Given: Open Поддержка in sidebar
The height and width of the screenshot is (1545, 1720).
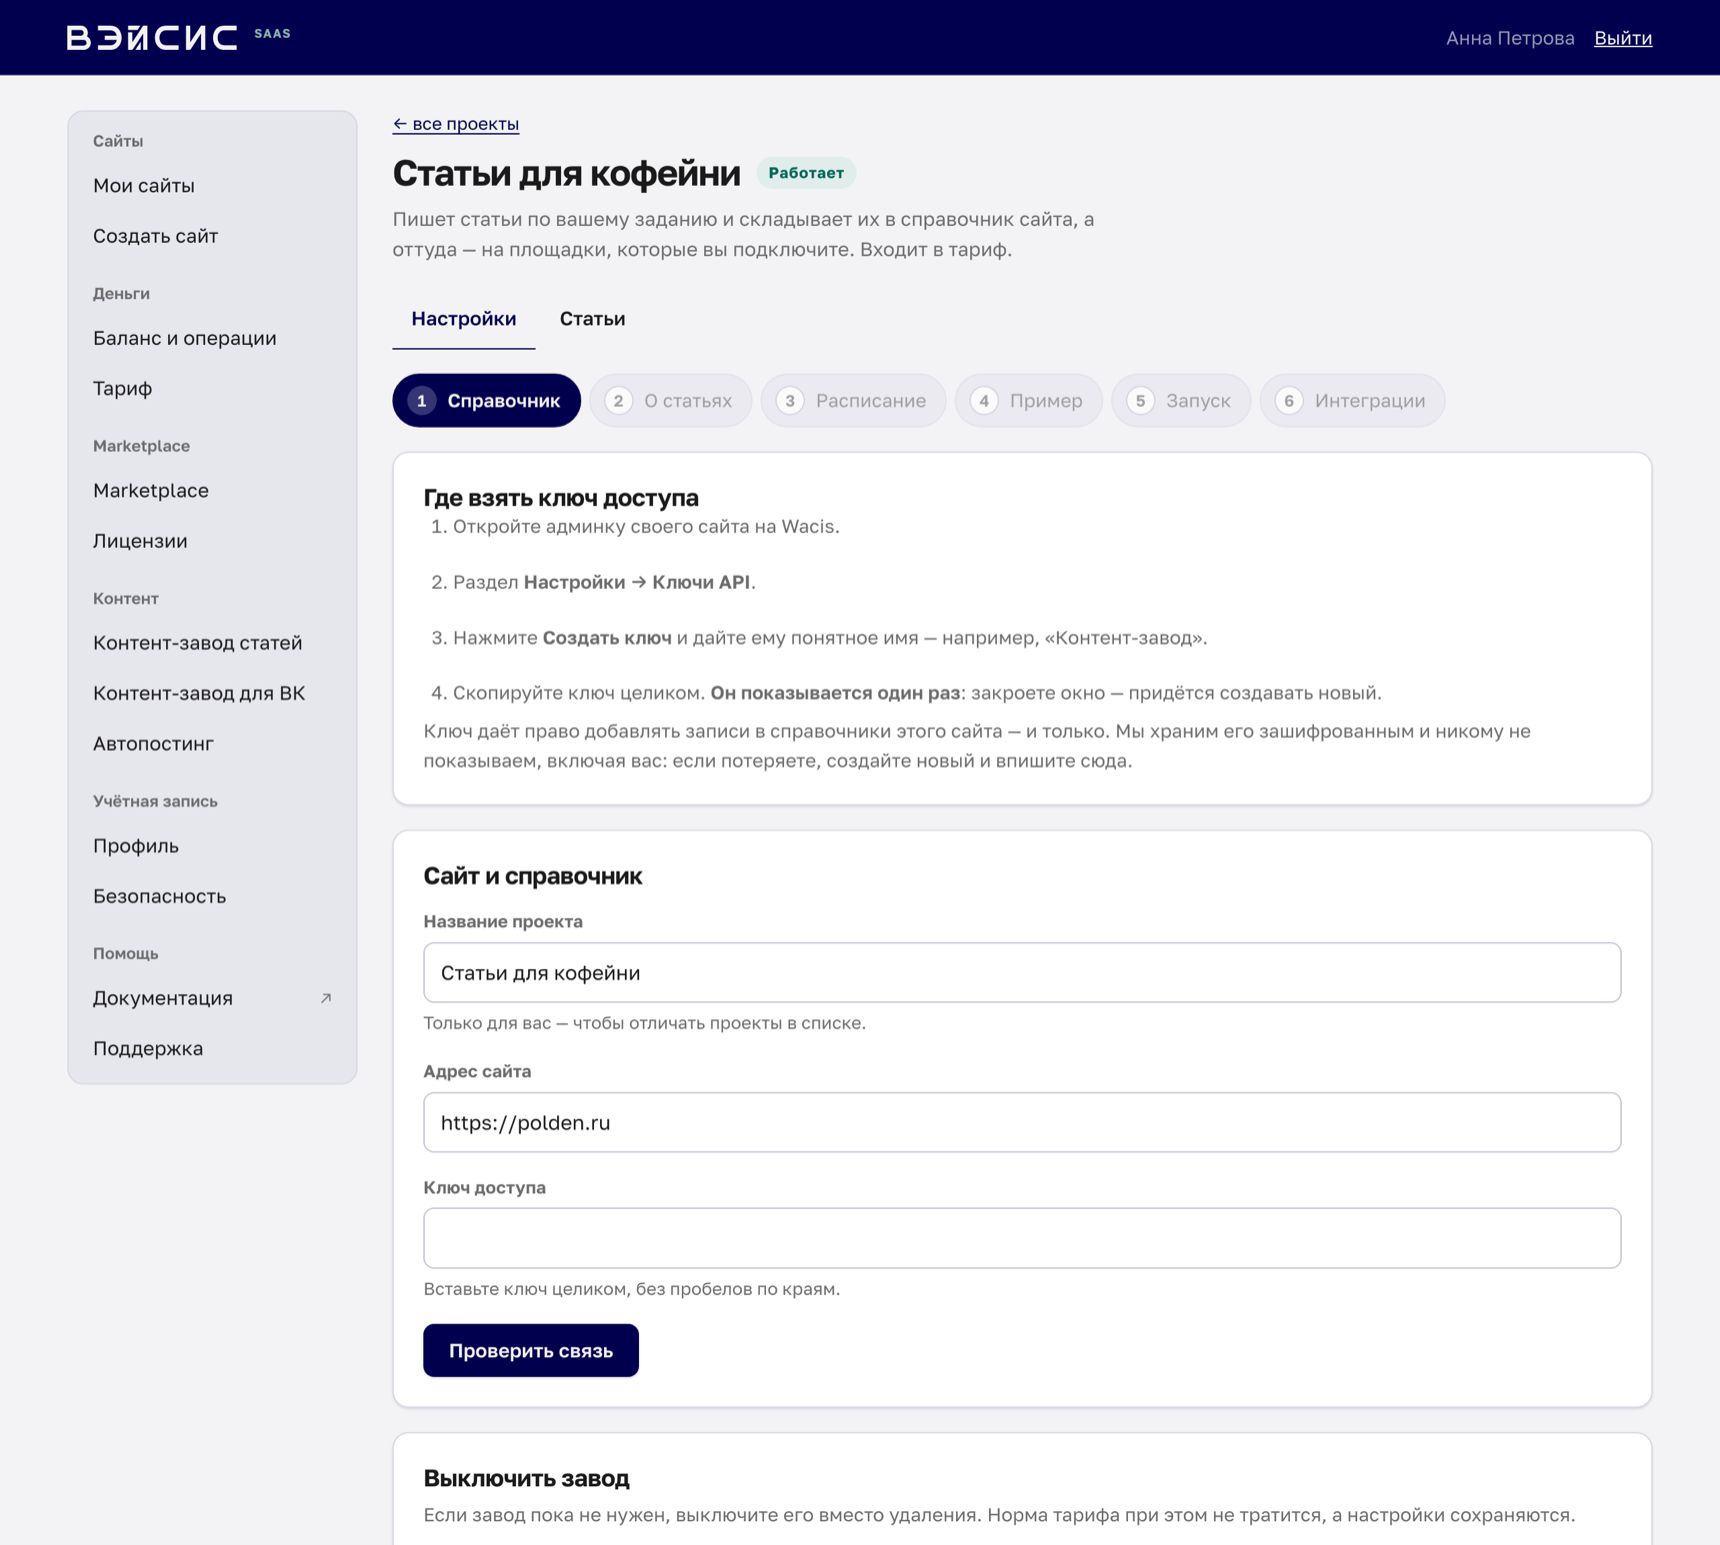Looking at the screenshot, I should 212,1049.
